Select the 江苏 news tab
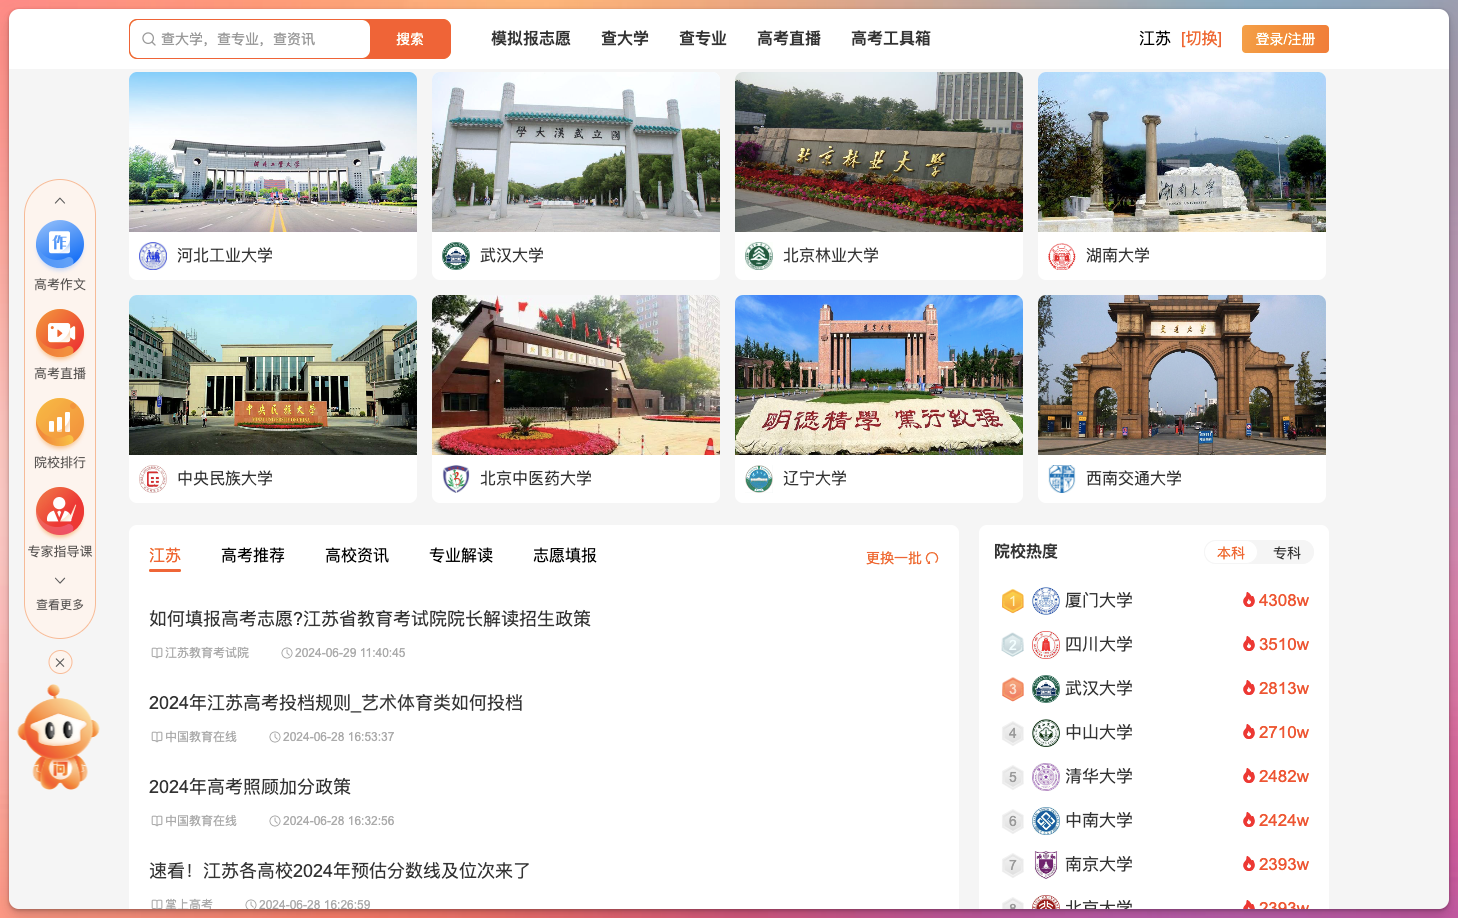The image size is (1458, 918). pos(165,555)
